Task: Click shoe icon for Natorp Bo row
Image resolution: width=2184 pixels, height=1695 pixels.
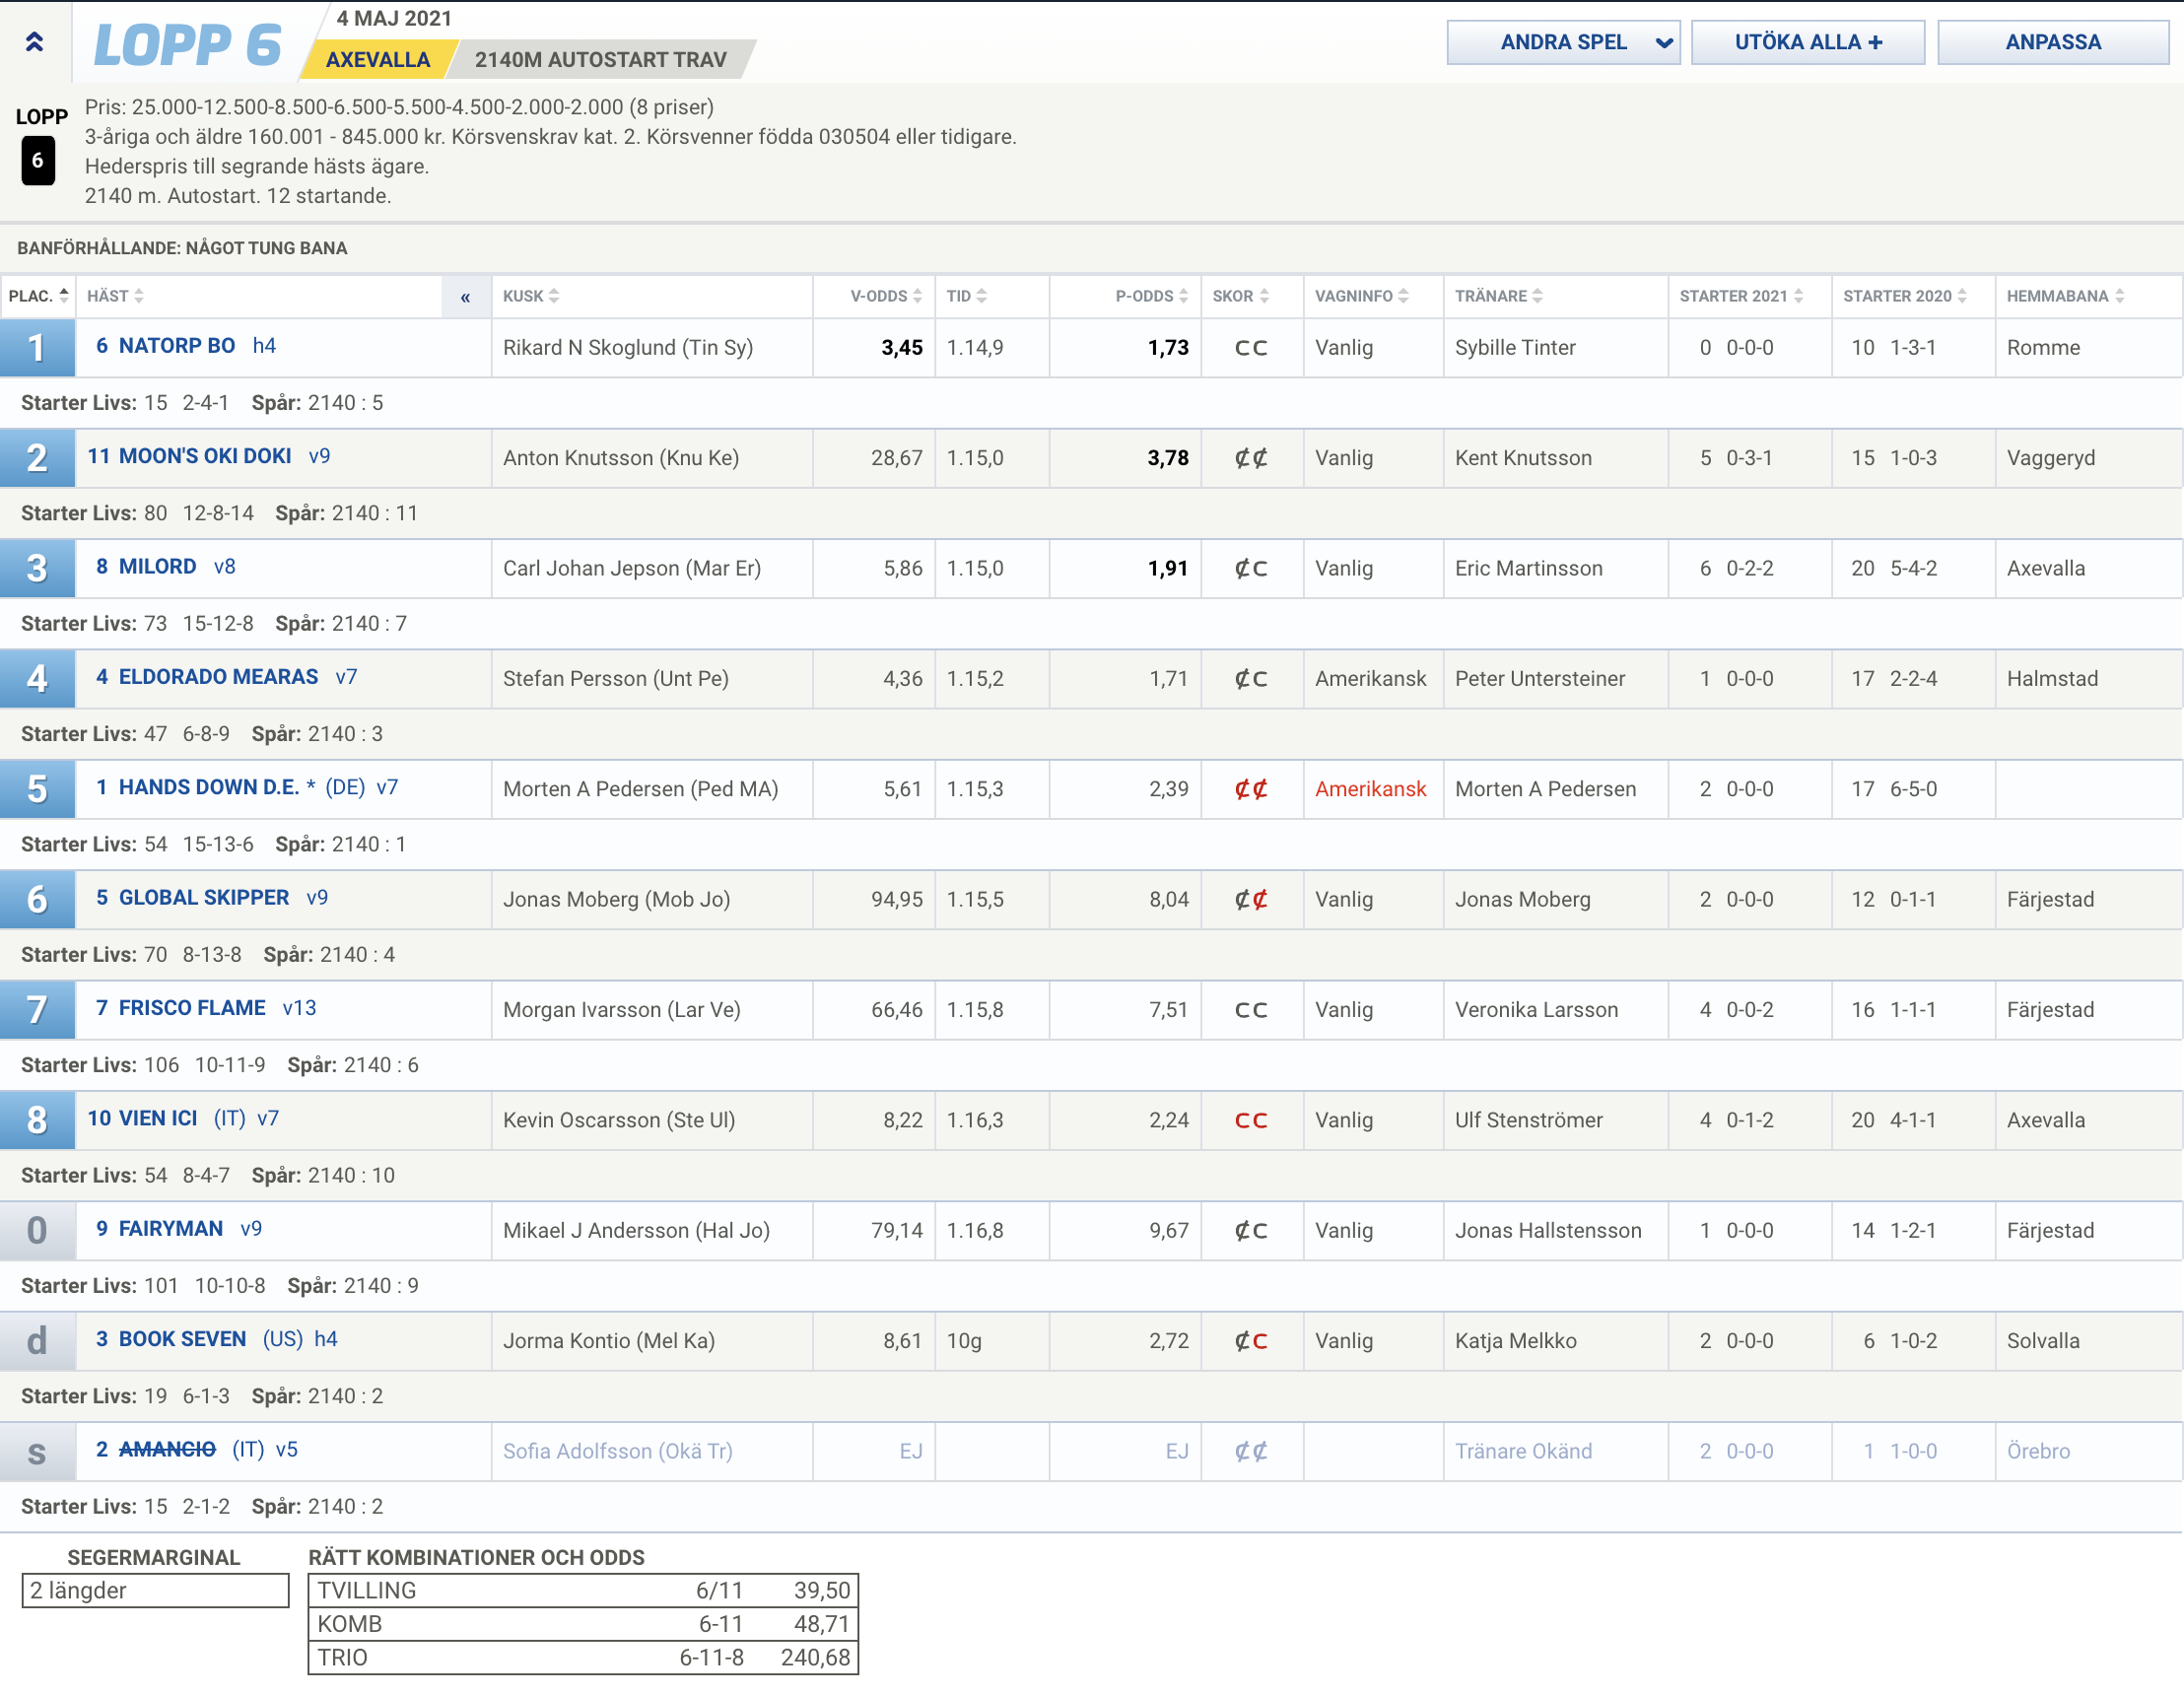Action: 1251,348
